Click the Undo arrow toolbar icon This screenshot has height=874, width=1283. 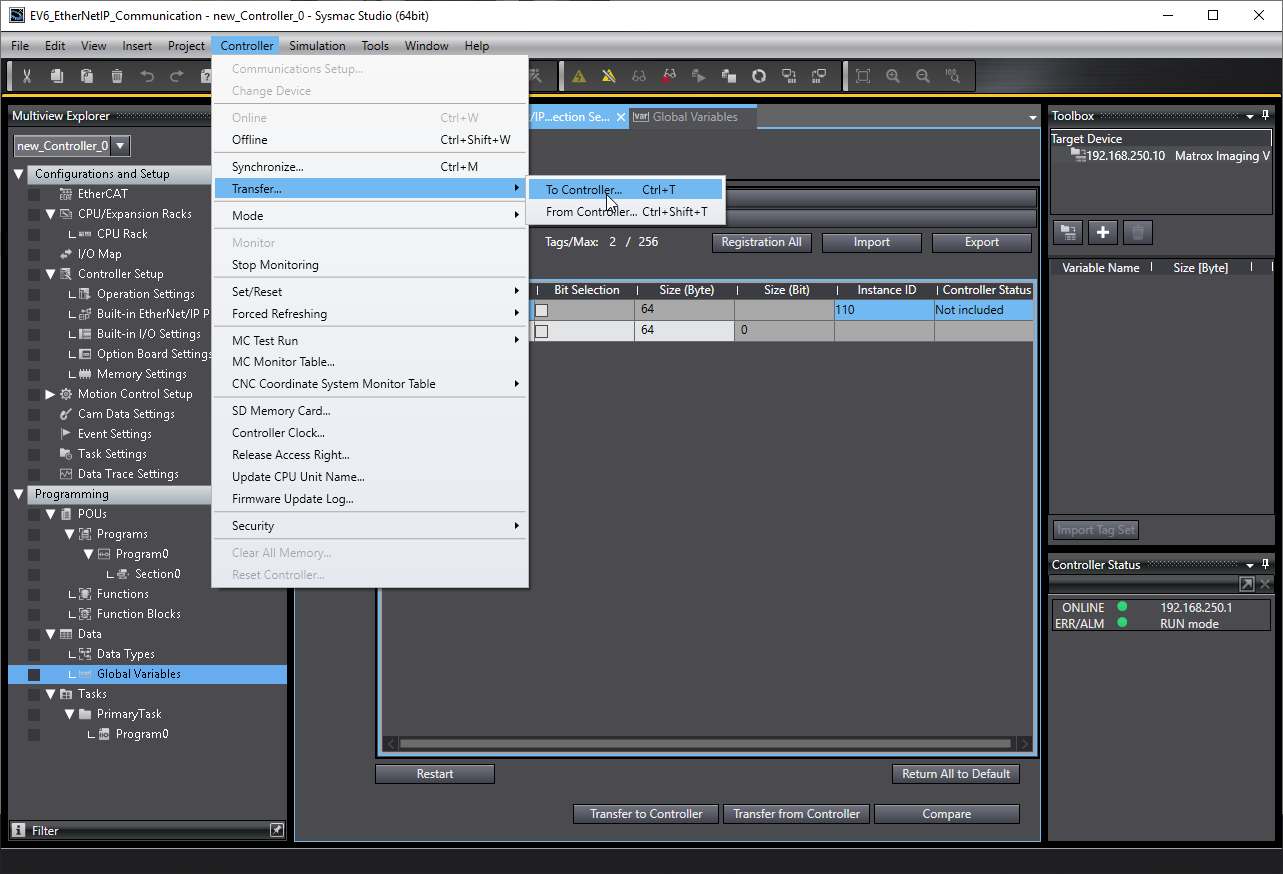[147, 76]
